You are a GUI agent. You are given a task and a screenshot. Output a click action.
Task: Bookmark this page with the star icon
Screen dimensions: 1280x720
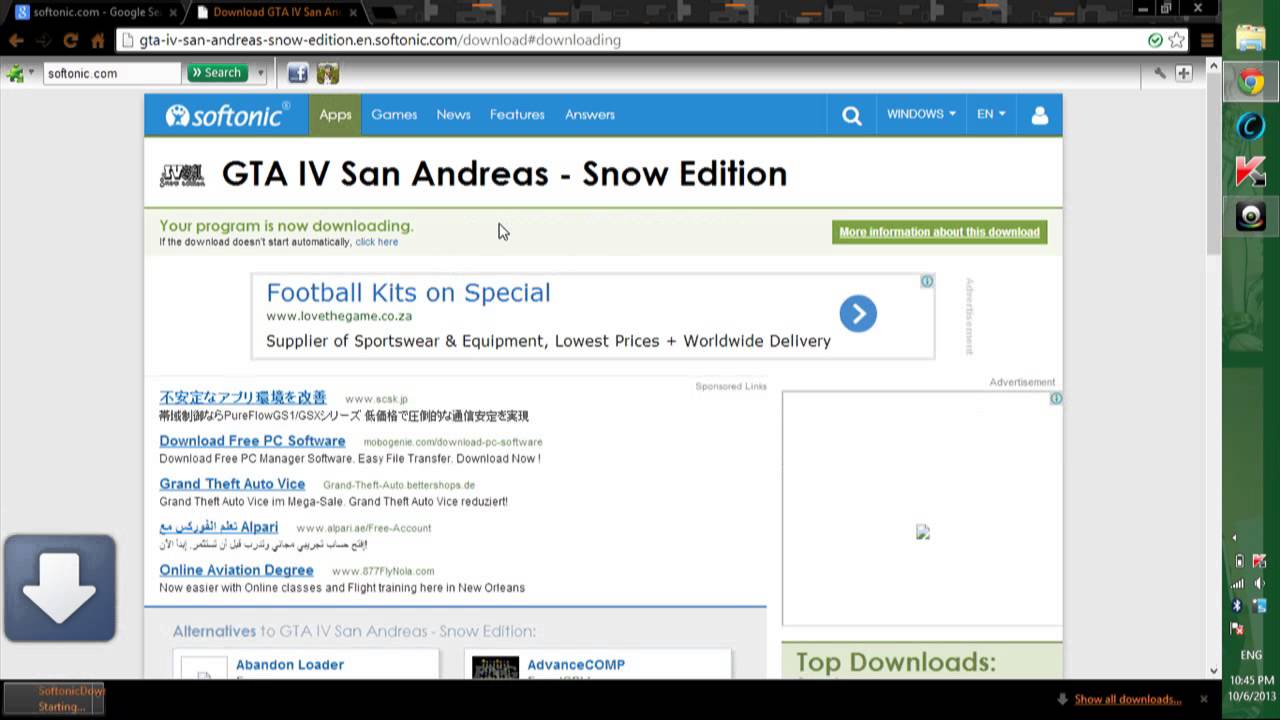pyautogui.click(x=1177, y=40)
